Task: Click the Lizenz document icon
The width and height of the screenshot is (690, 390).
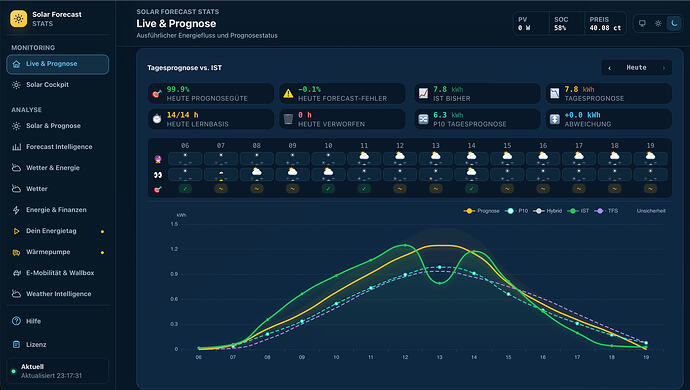Action: 16,345
